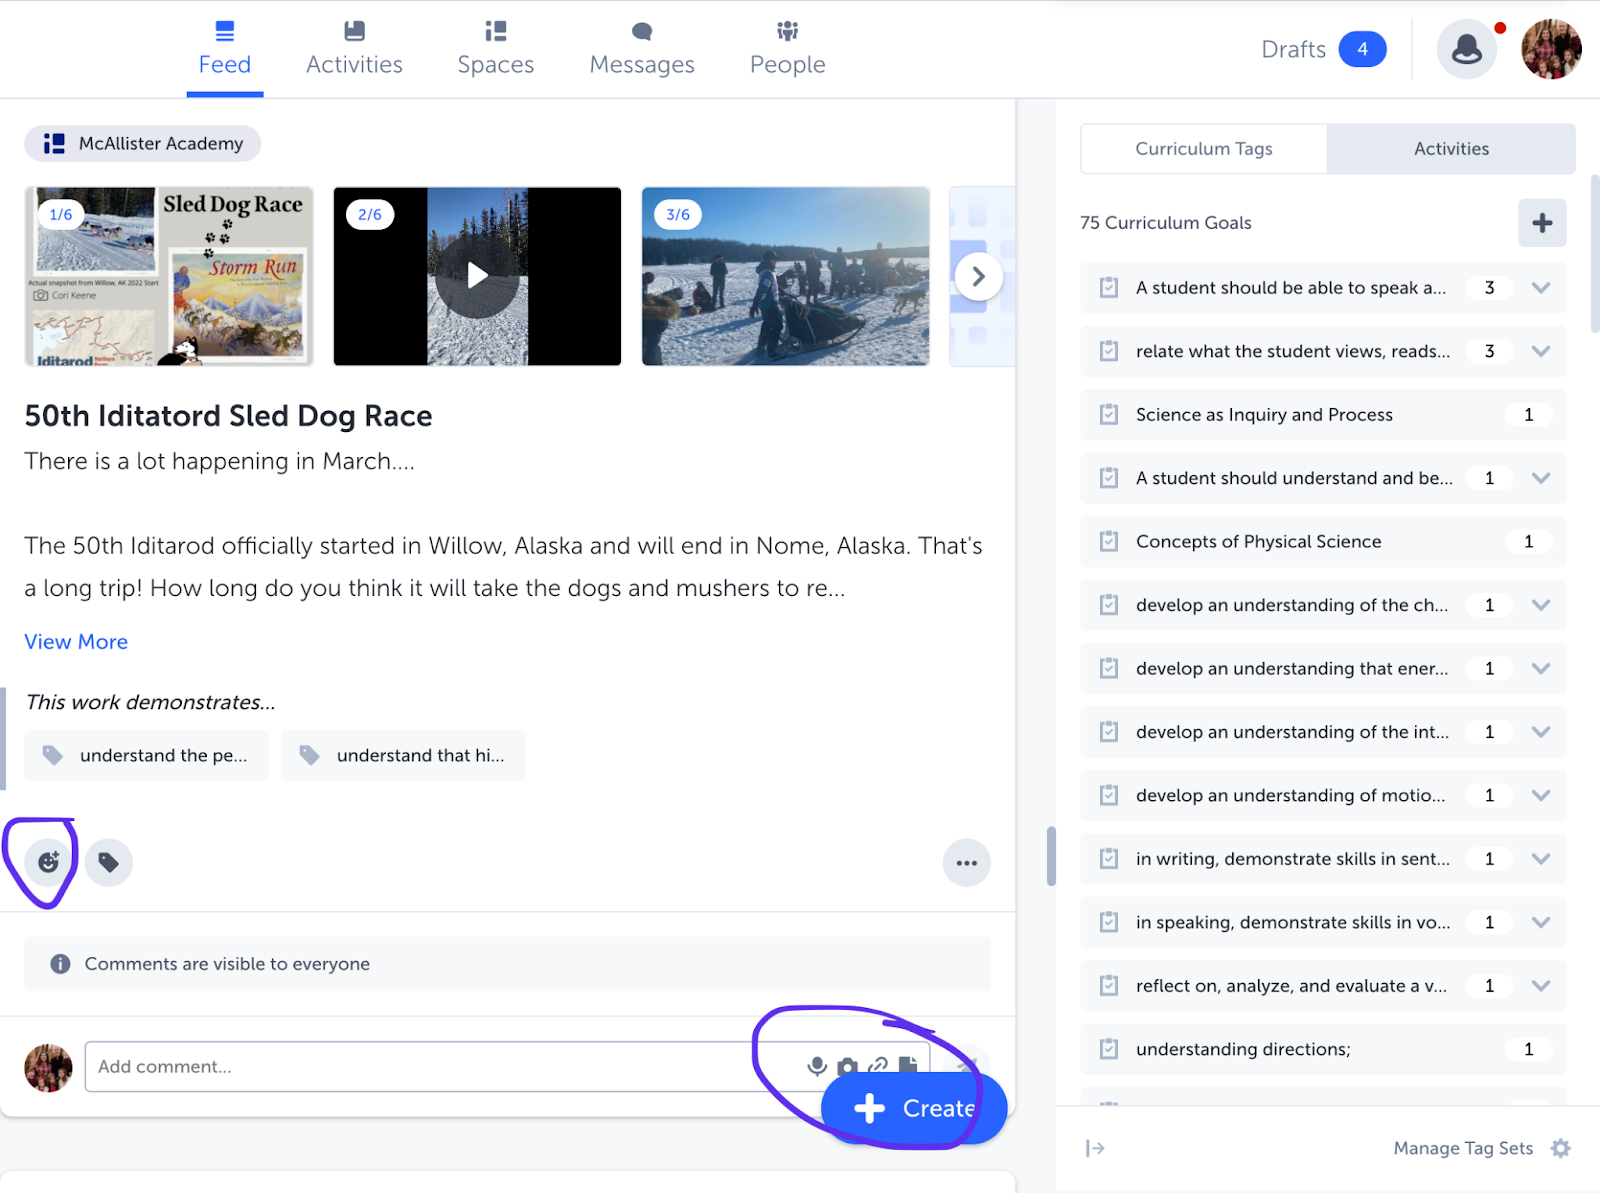Select the 'understand the pe...' tag chip
This screenshot has height=1193, width=1600.
tap(147, 755)
